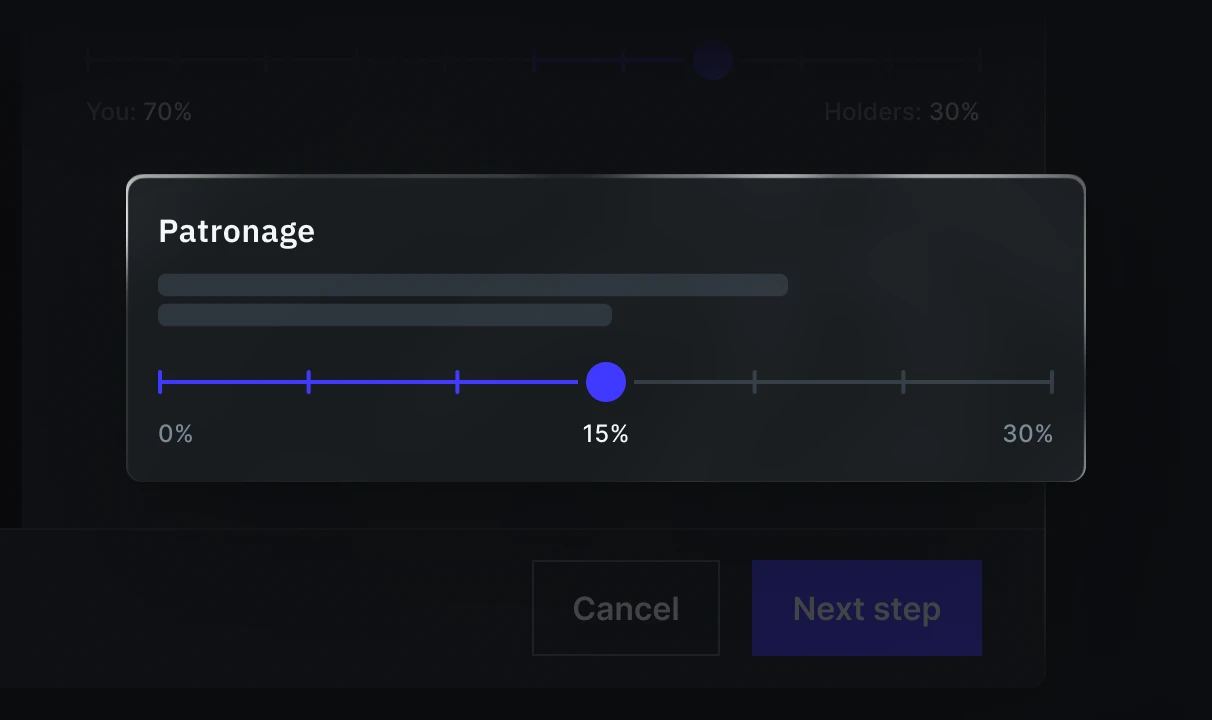Click the 0% label below the slider

175,433
